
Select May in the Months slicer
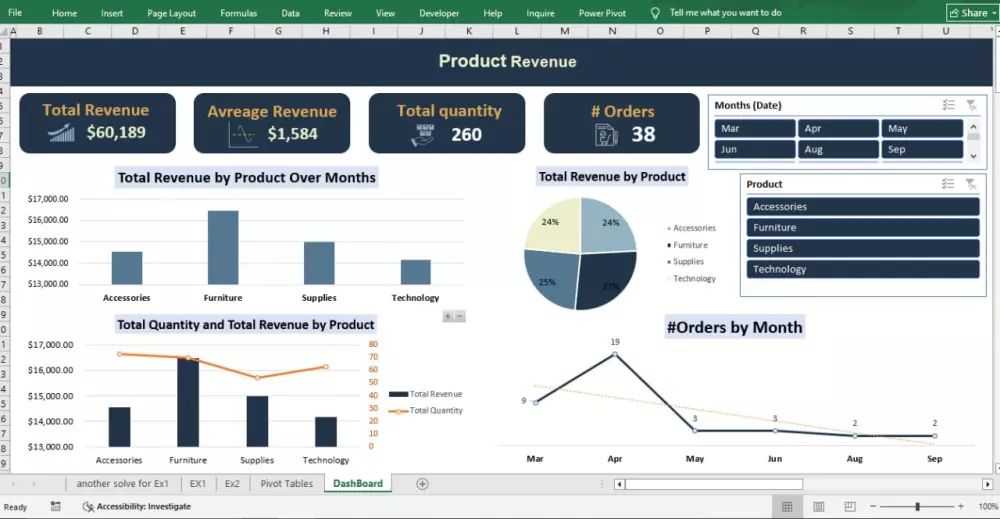(922, 128)
